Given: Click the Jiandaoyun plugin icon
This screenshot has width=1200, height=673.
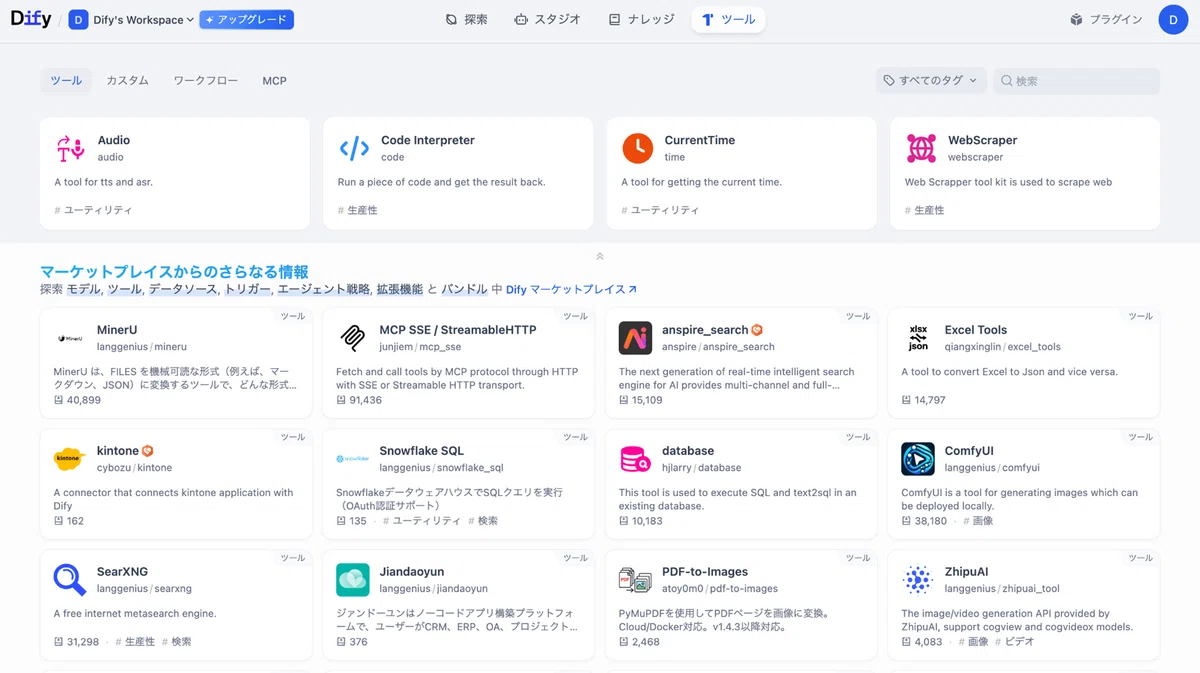Looking at the screenshot, I should tap(353, 580).
